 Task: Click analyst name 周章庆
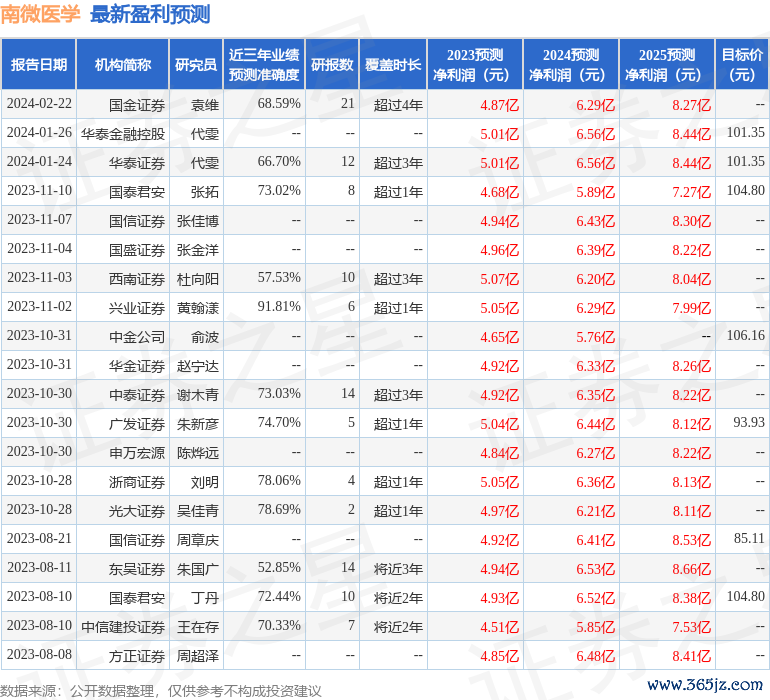(198, 539)
